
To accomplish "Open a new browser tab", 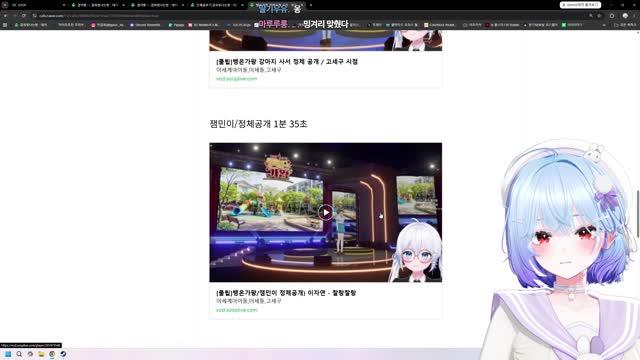I will tap(311, 5).
